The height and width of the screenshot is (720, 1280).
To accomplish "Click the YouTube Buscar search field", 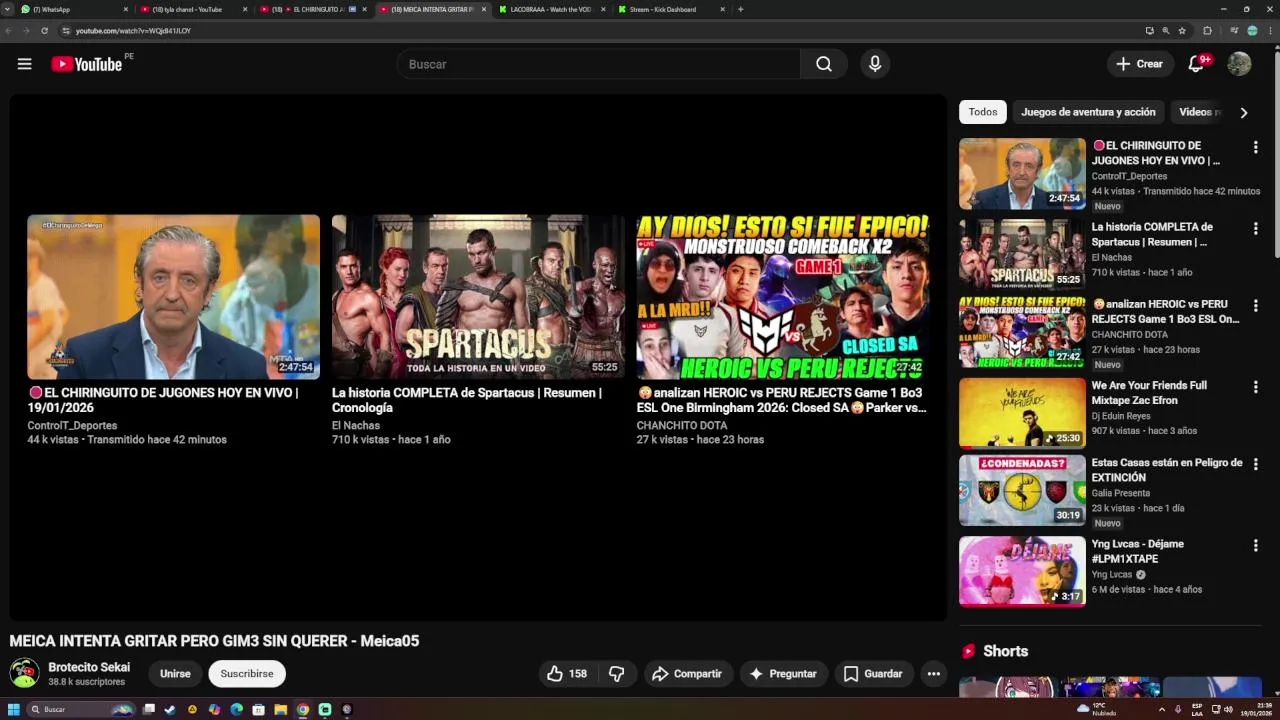I will click(598, 64).
